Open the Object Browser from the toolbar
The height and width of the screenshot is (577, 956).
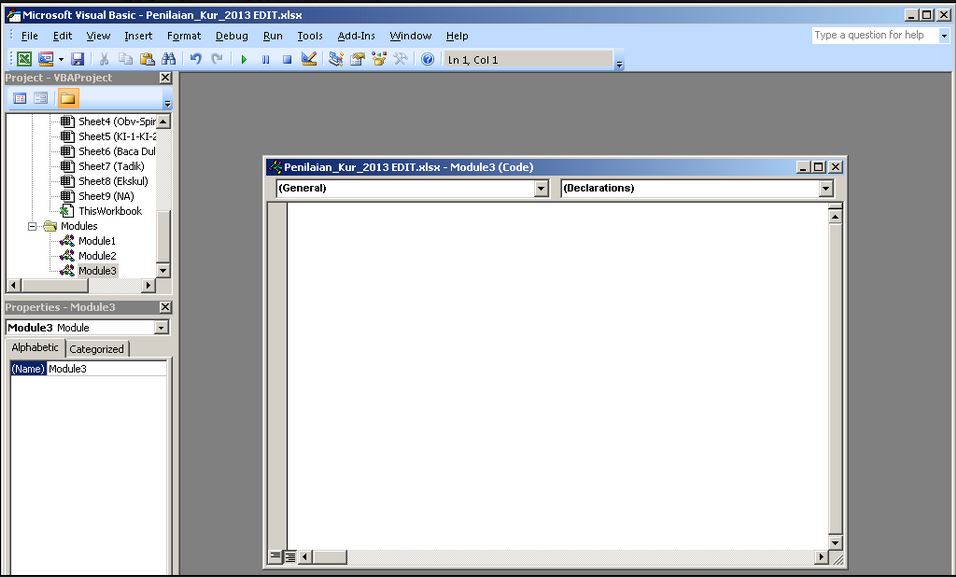pyautogui.click(x=381, y=58)
